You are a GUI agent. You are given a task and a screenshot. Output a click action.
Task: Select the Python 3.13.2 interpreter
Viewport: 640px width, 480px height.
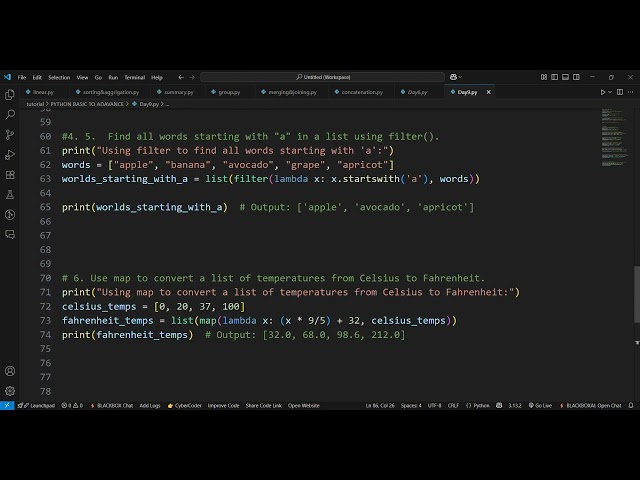(515, 406)
